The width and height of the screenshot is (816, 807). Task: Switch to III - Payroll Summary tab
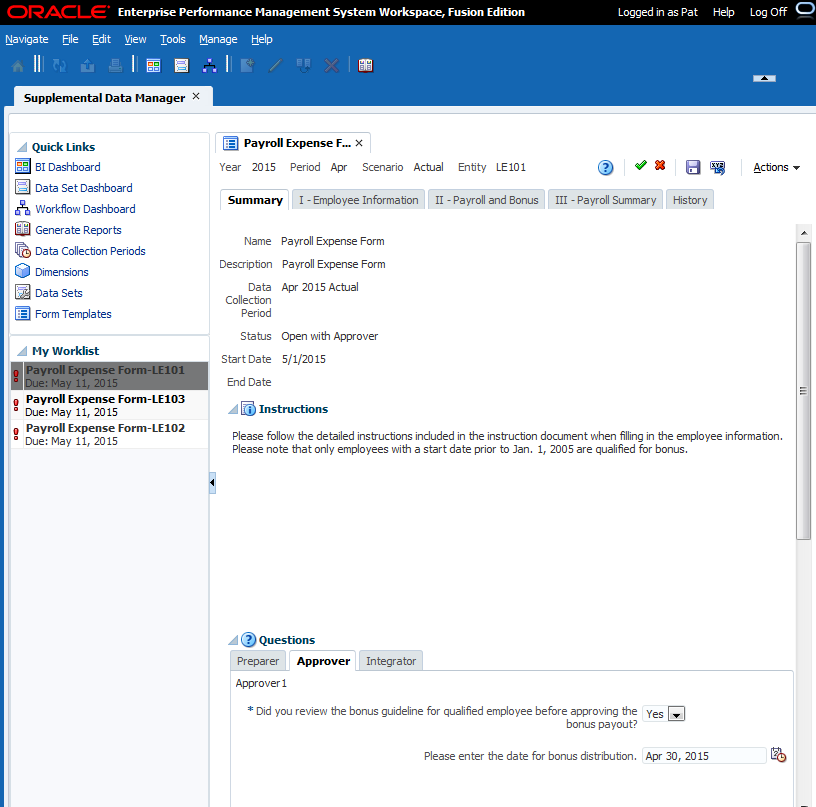(x=605, y=200)
